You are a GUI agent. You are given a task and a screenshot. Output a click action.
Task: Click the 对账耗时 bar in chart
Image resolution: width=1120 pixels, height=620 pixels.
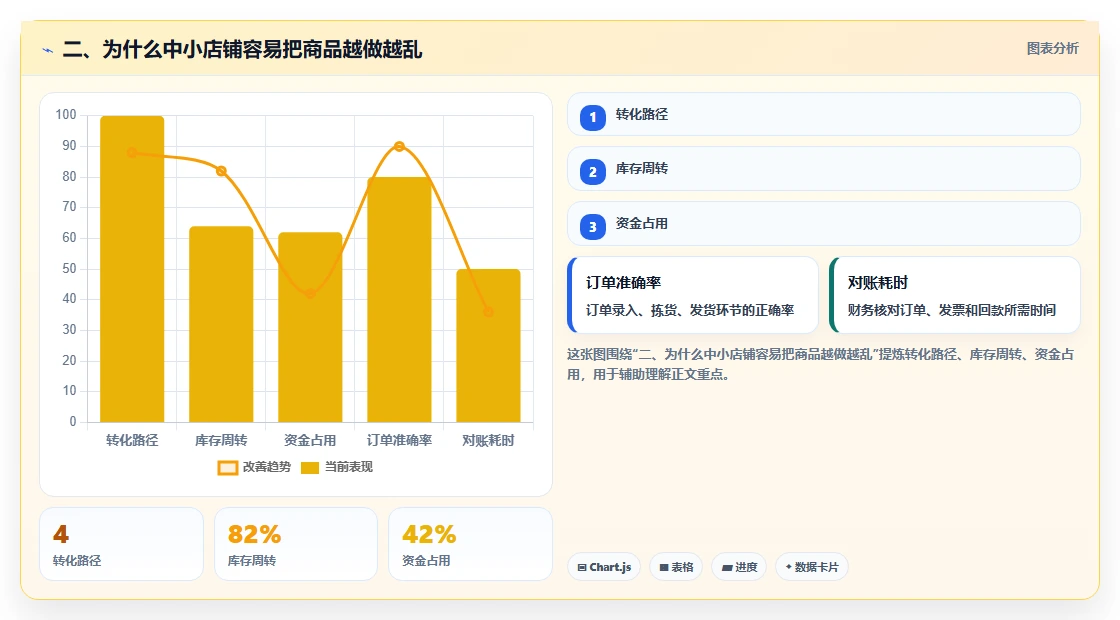[488, 346]
